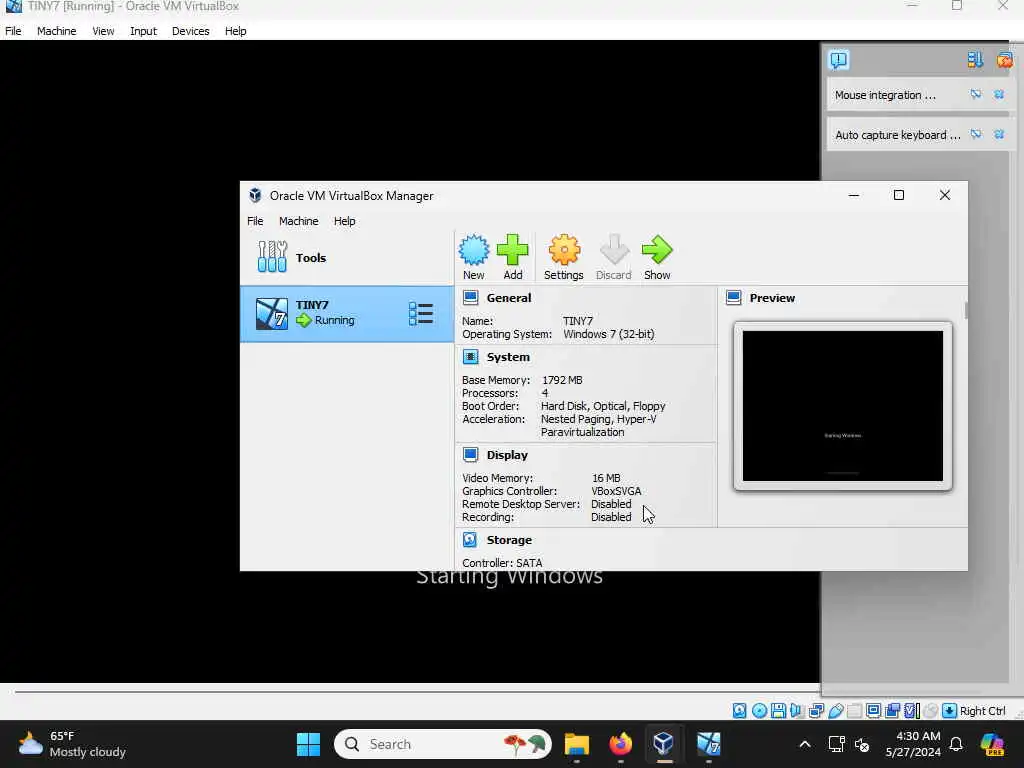Click the Display section header
This screenshot has height=768, width=1024.
click(x=507, y=455)
